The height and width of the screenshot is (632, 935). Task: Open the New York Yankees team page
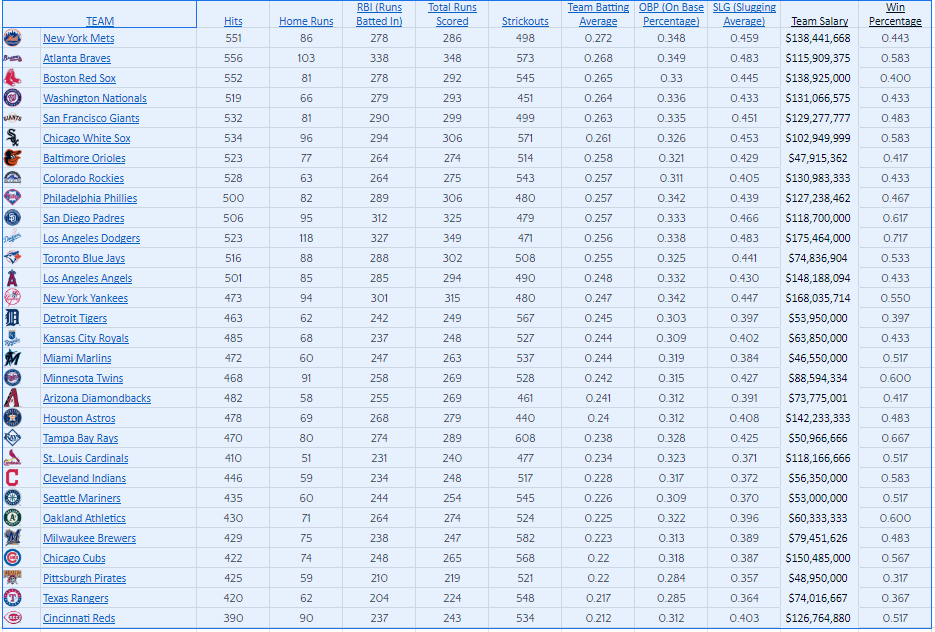click(84, 298)
